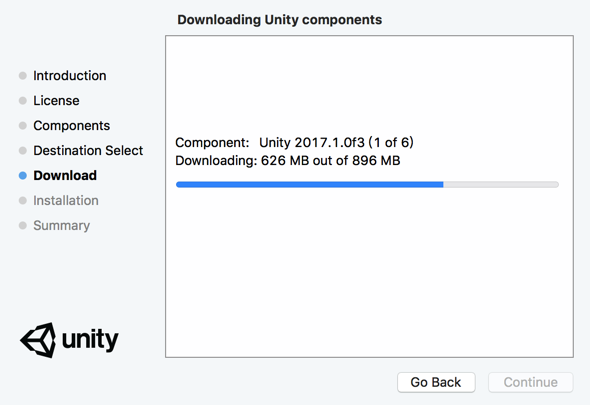Click the Destination Select bullet dot

[x=23, y=151]
